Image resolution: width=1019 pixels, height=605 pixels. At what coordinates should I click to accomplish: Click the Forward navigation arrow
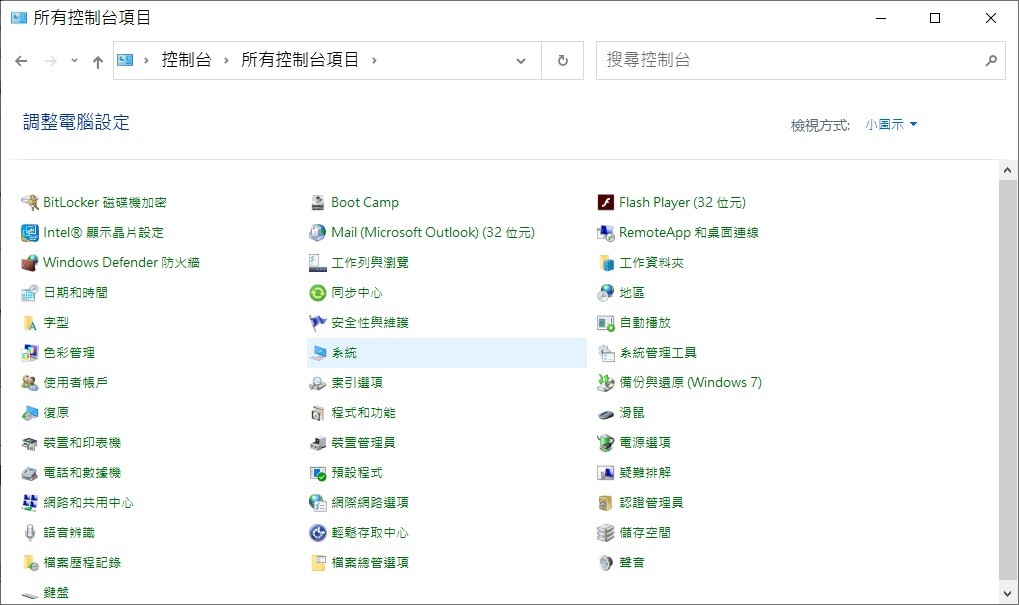click(x=51, y=61)
